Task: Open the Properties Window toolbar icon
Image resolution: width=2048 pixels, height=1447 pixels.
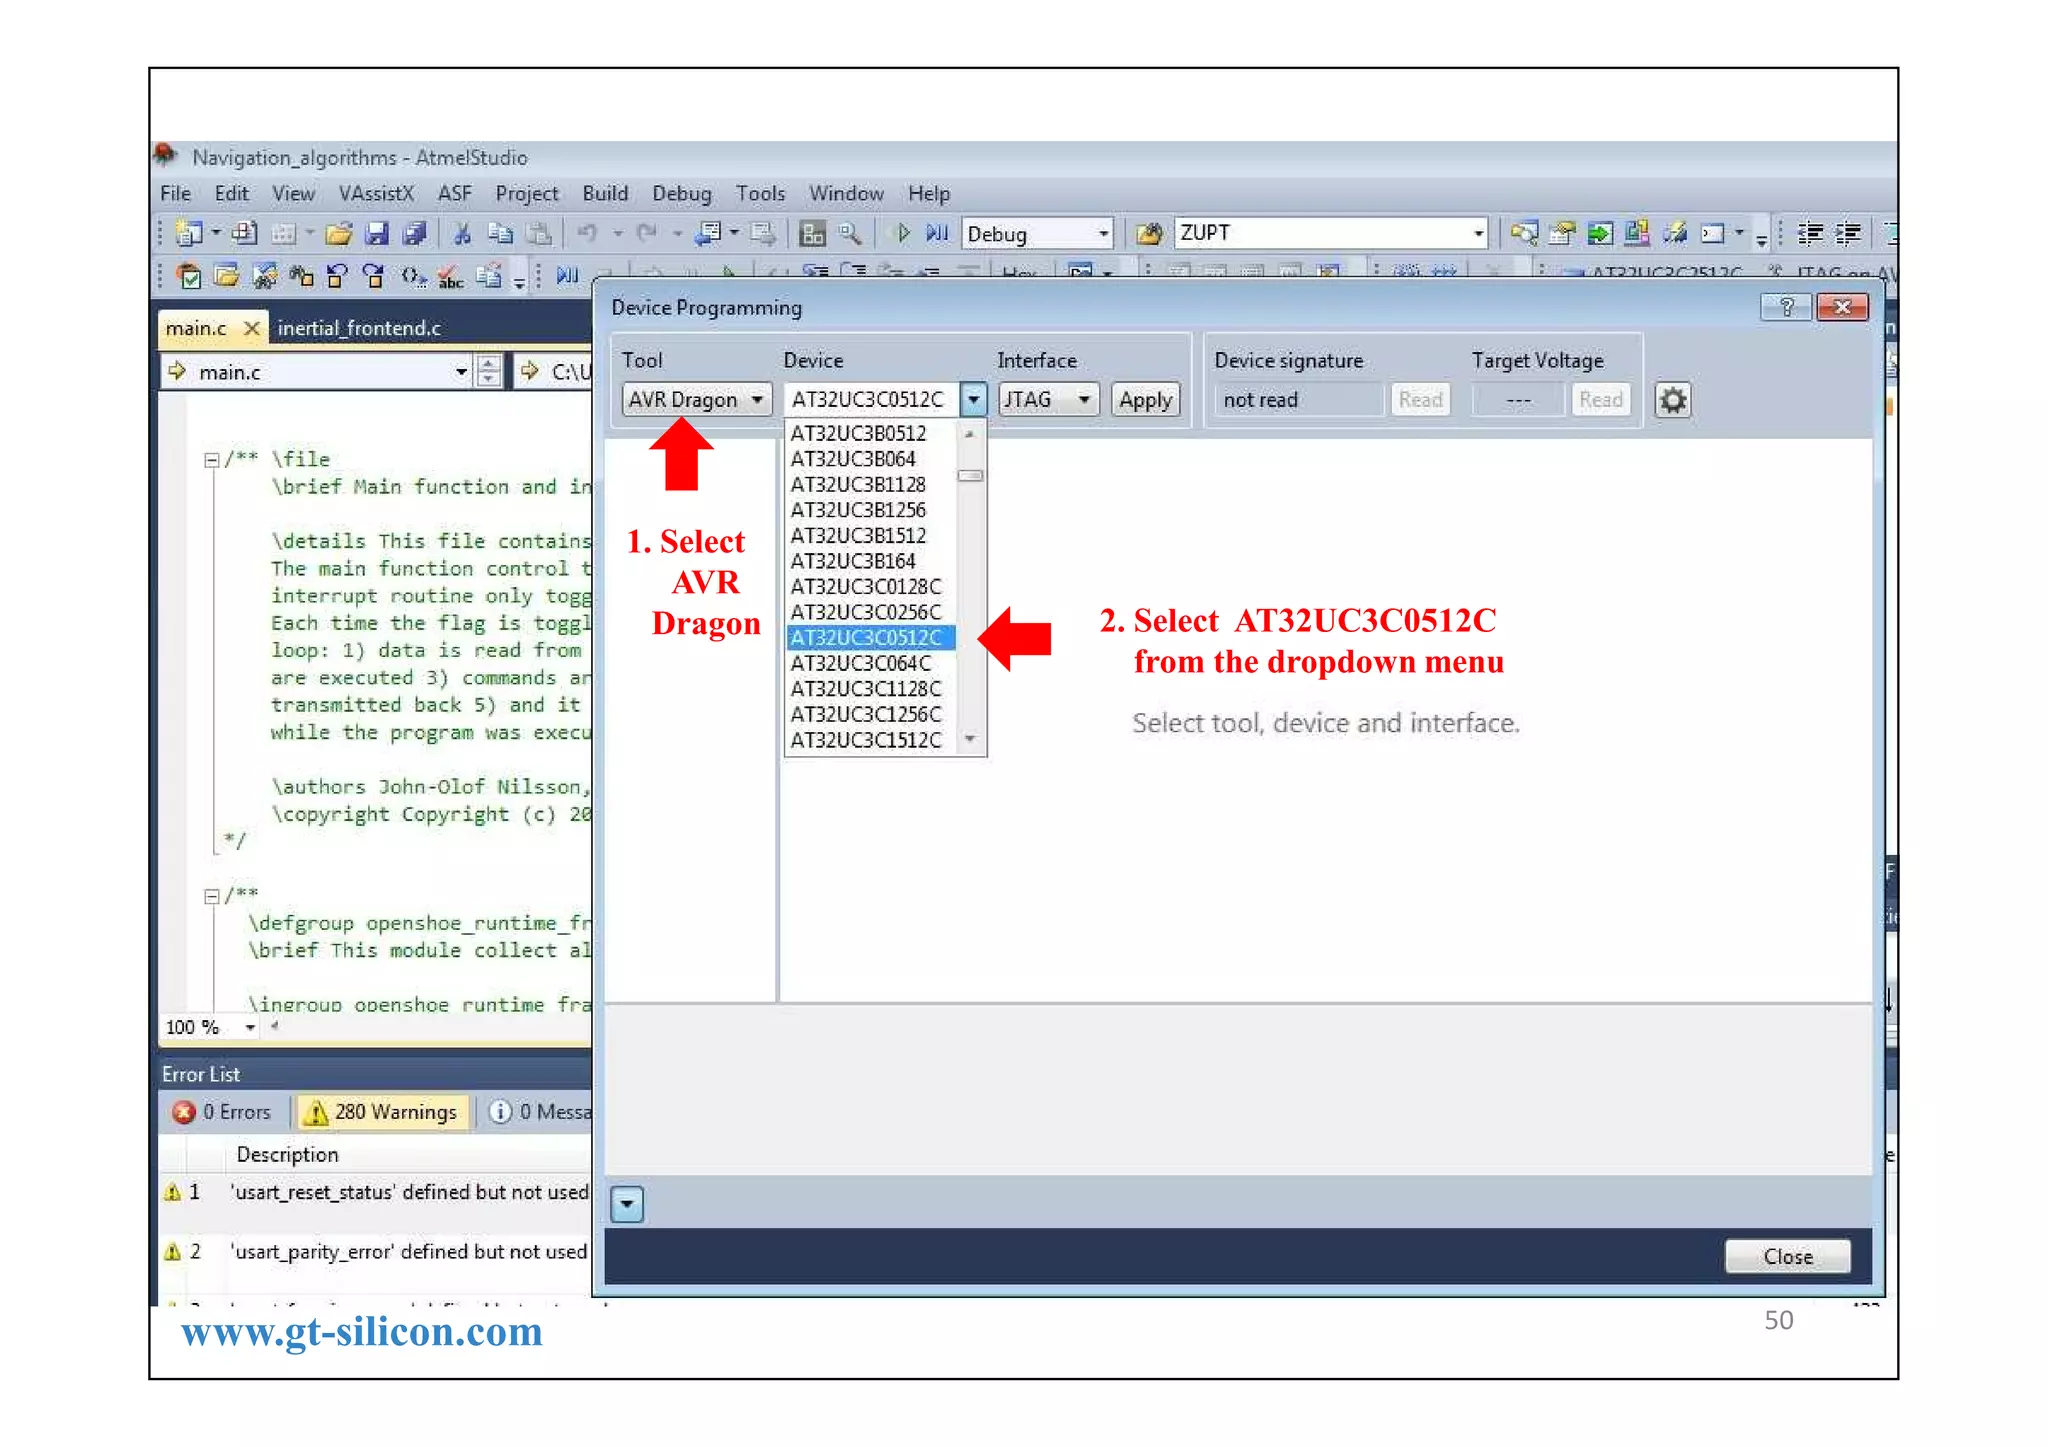Action: (1562, 234)
